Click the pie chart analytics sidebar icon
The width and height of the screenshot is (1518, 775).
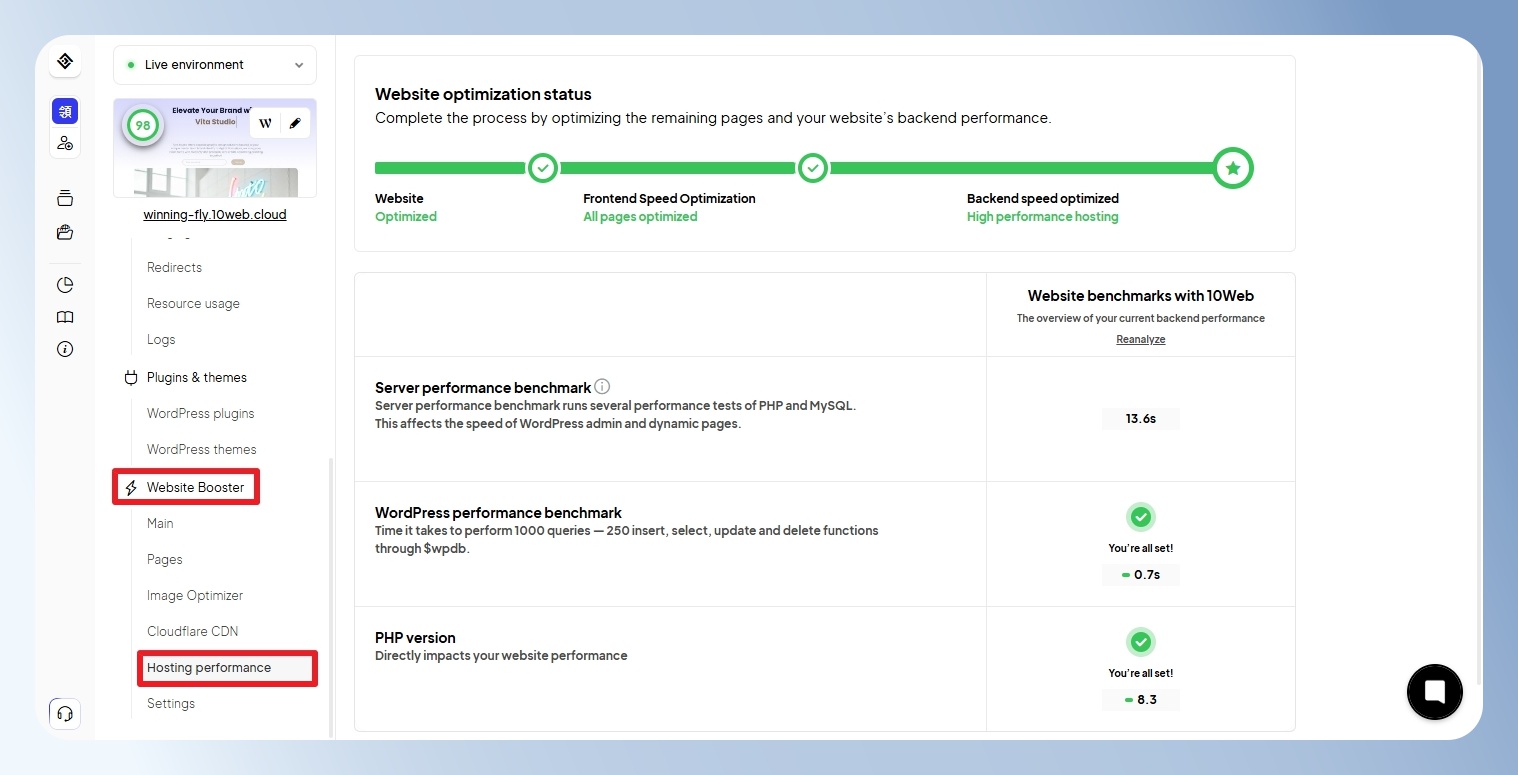[x=65, y=285]
